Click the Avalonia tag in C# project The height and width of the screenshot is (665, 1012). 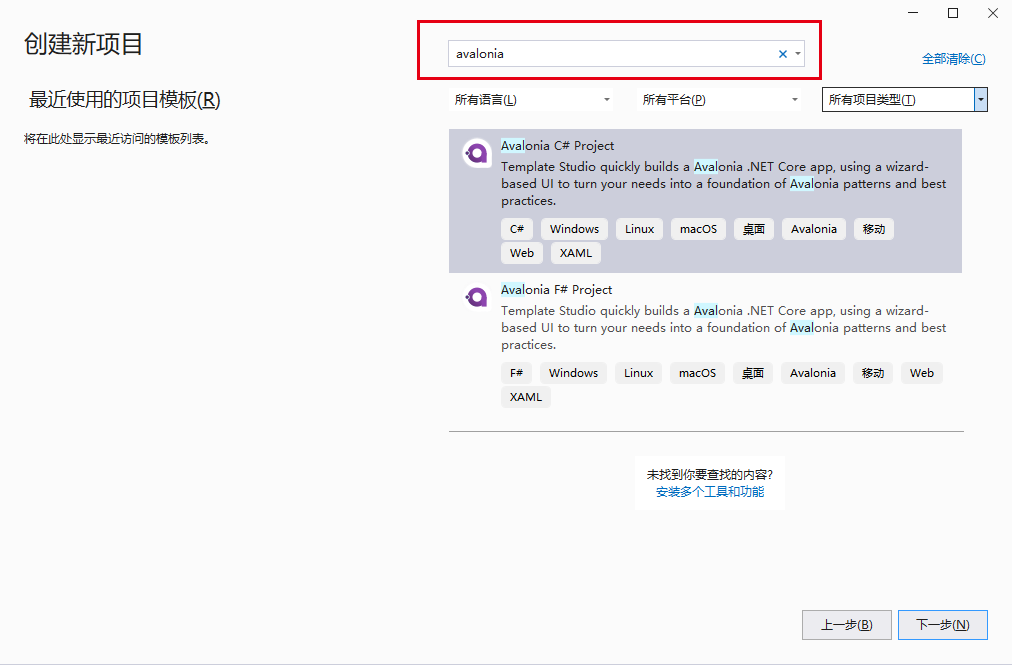[814, 229]
